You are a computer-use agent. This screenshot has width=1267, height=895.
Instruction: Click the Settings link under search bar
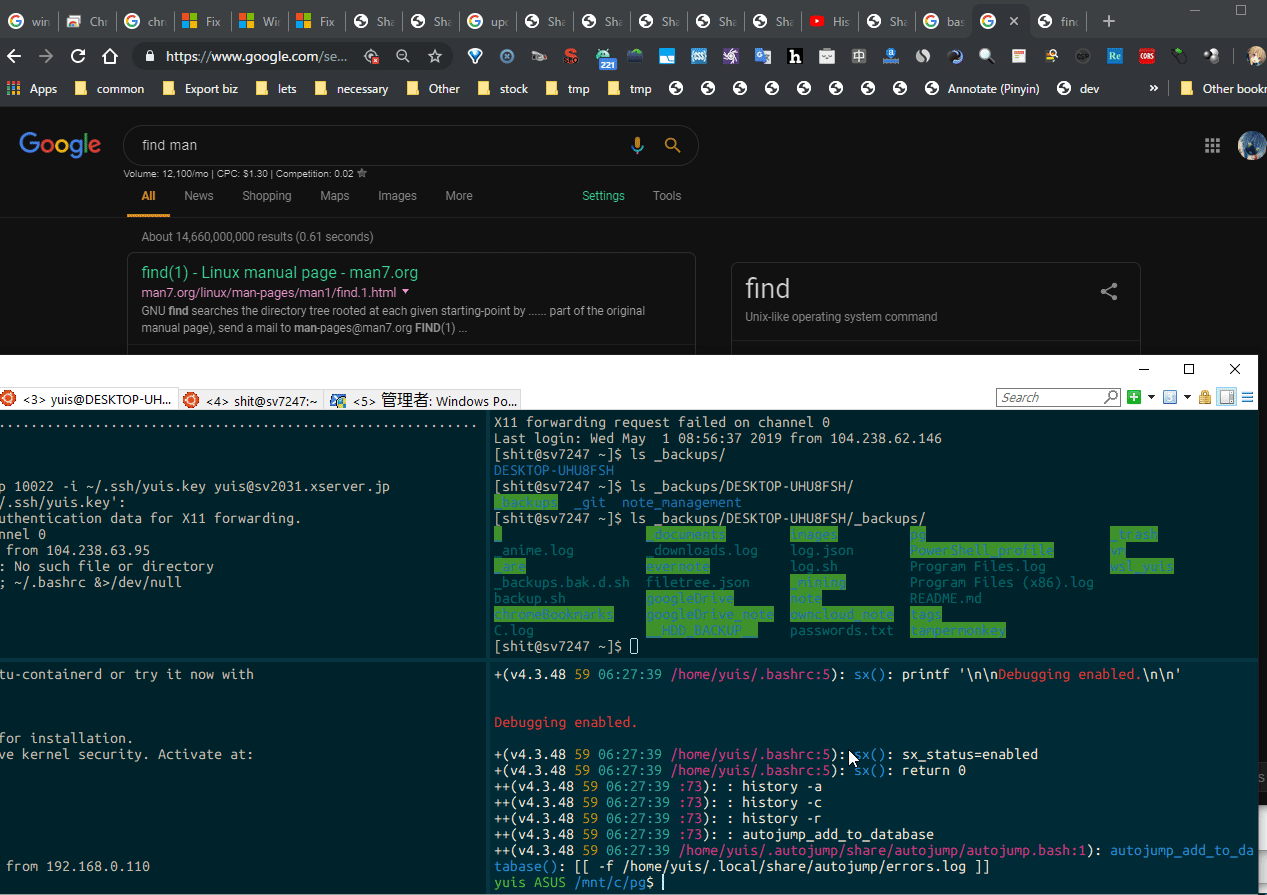603,196
